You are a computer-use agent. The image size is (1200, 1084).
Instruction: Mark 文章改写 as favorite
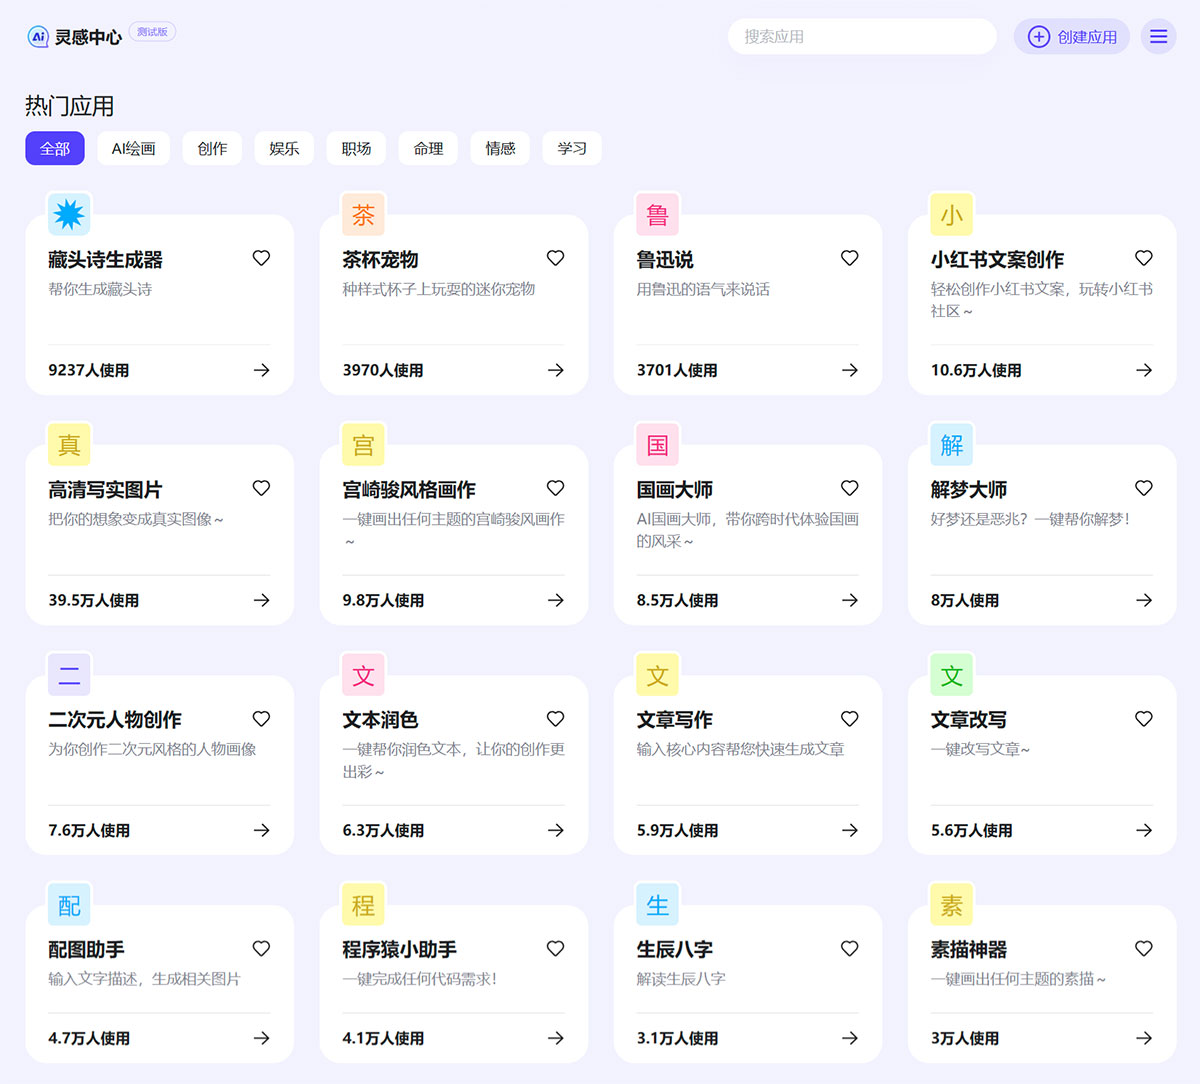click(x=1143, y=718)
